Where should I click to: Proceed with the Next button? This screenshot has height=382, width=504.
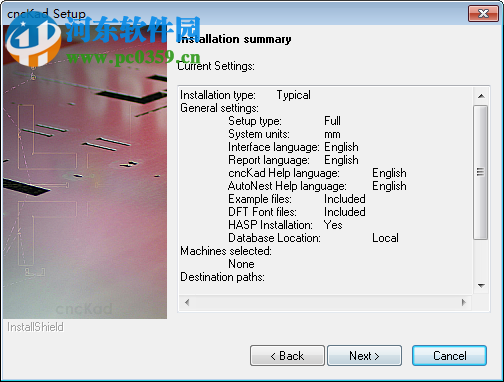[x=364, y=356]
